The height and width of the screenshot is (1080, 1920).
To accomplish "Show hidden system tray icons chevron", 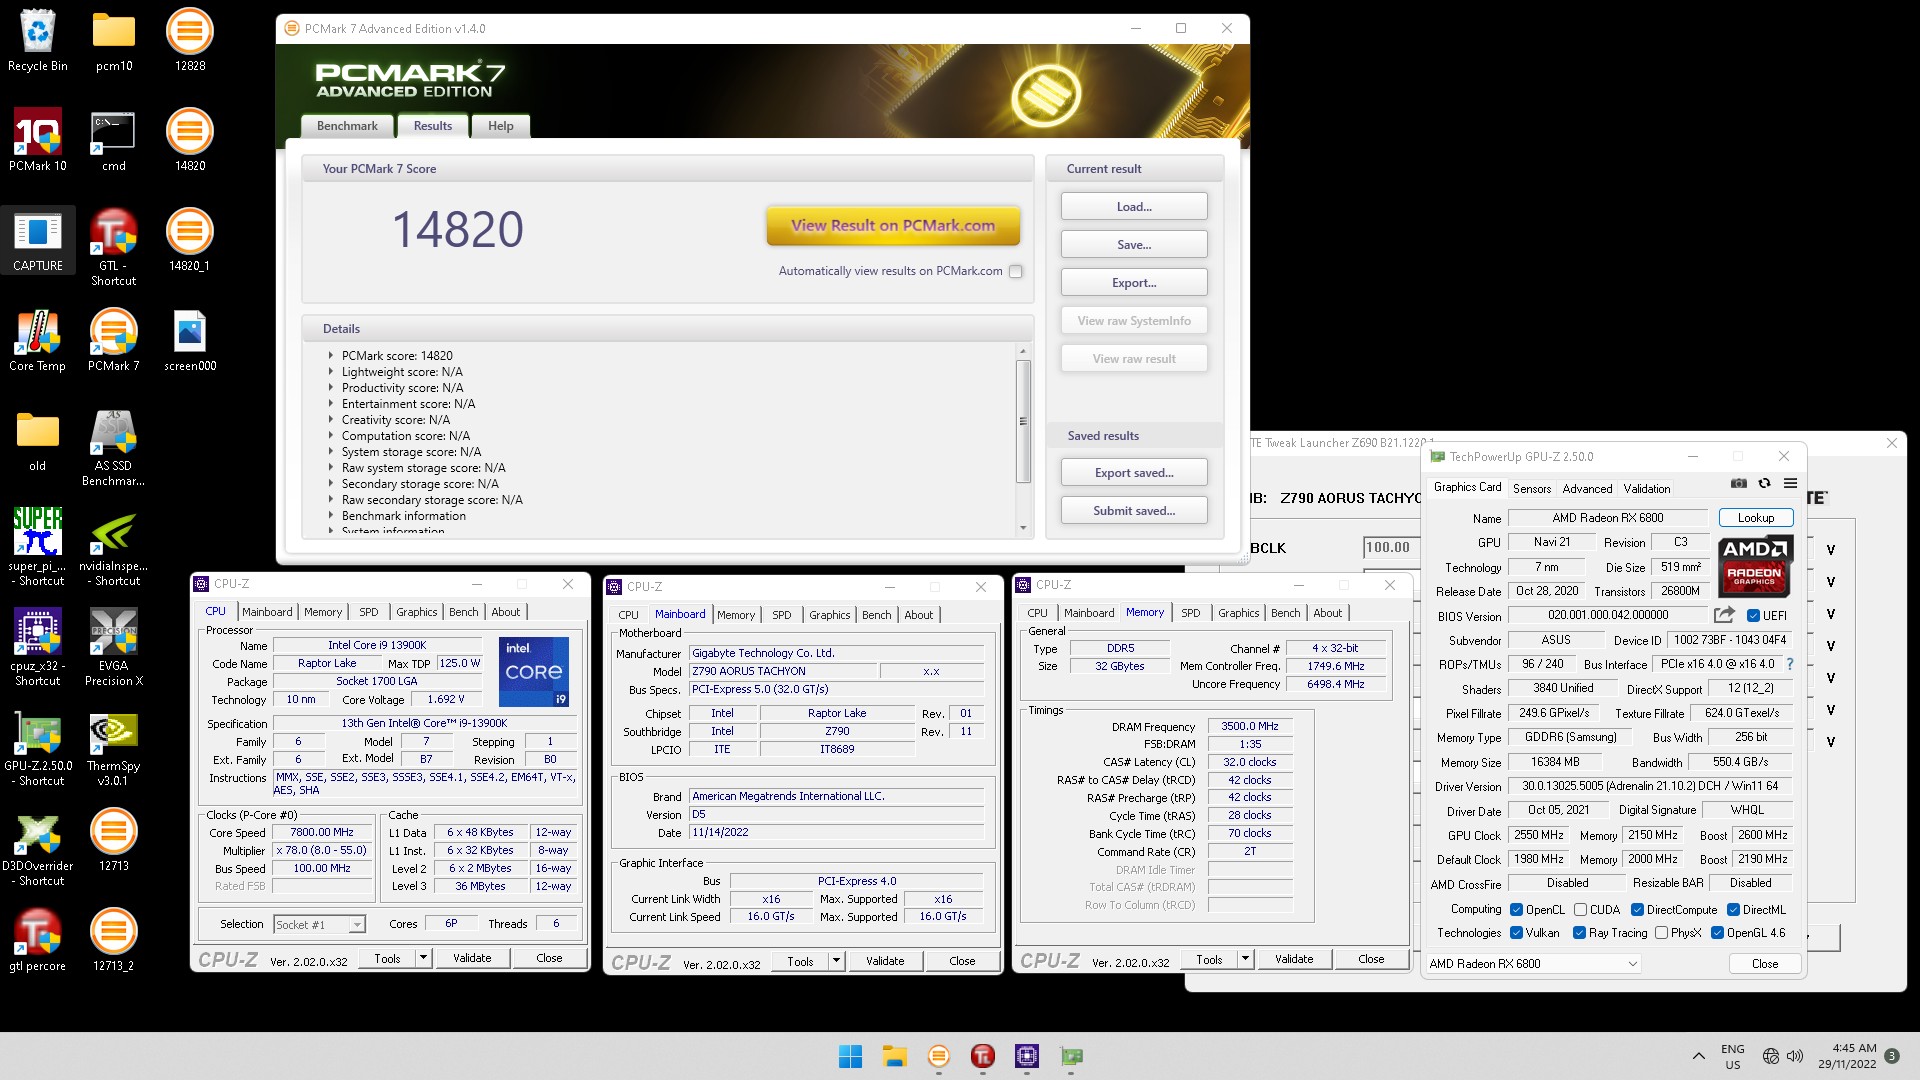I will pyautogui.click(x=1698, y=1056).
